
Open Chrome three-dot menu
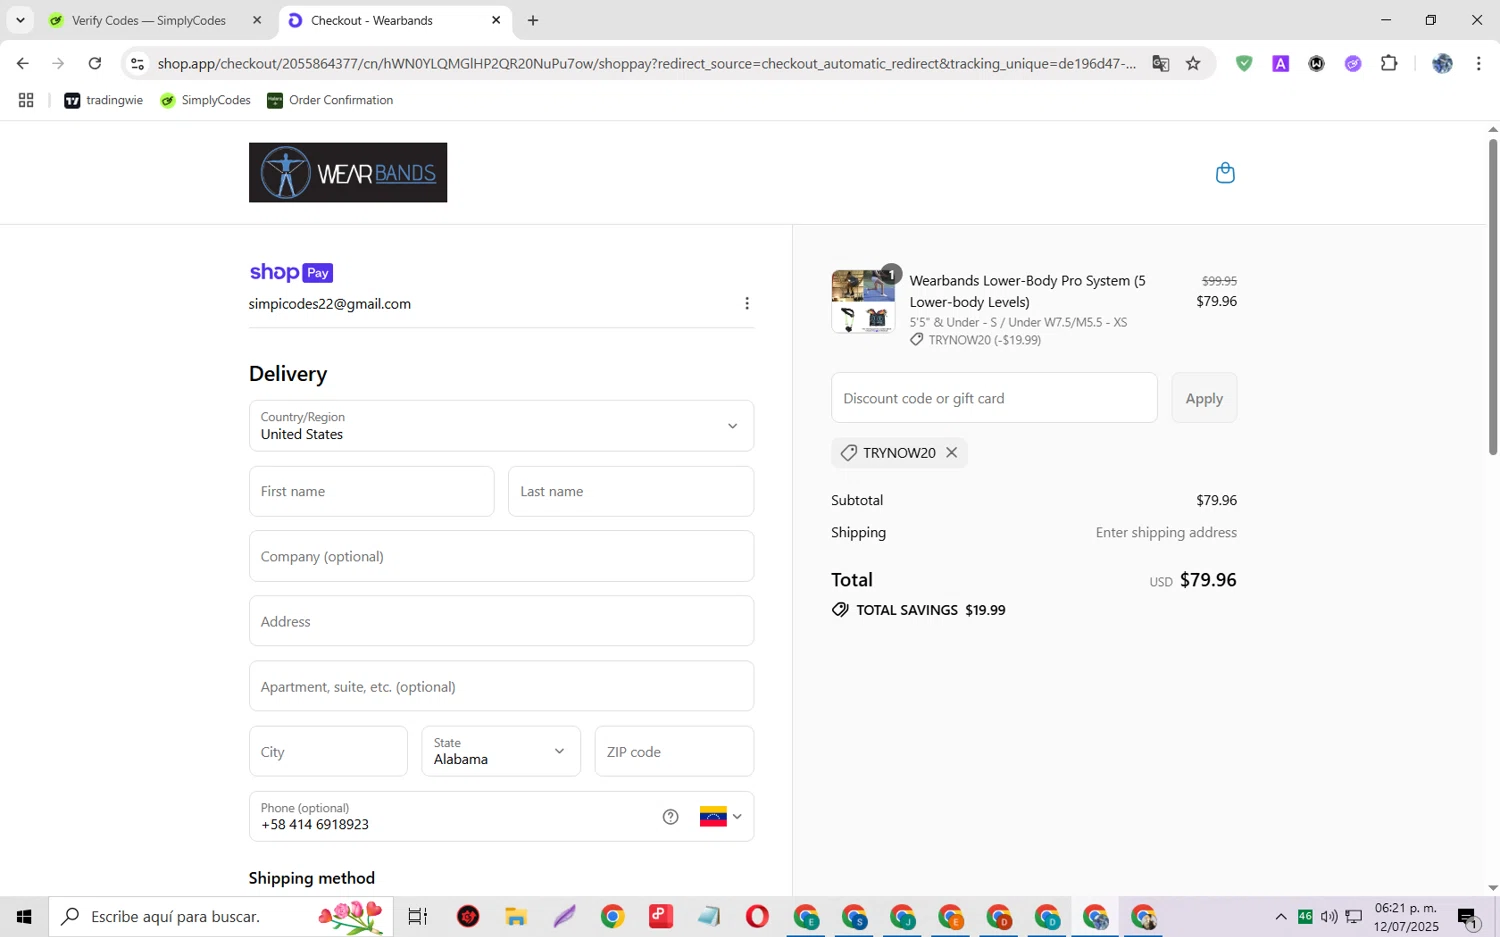tap(1479, 63)
